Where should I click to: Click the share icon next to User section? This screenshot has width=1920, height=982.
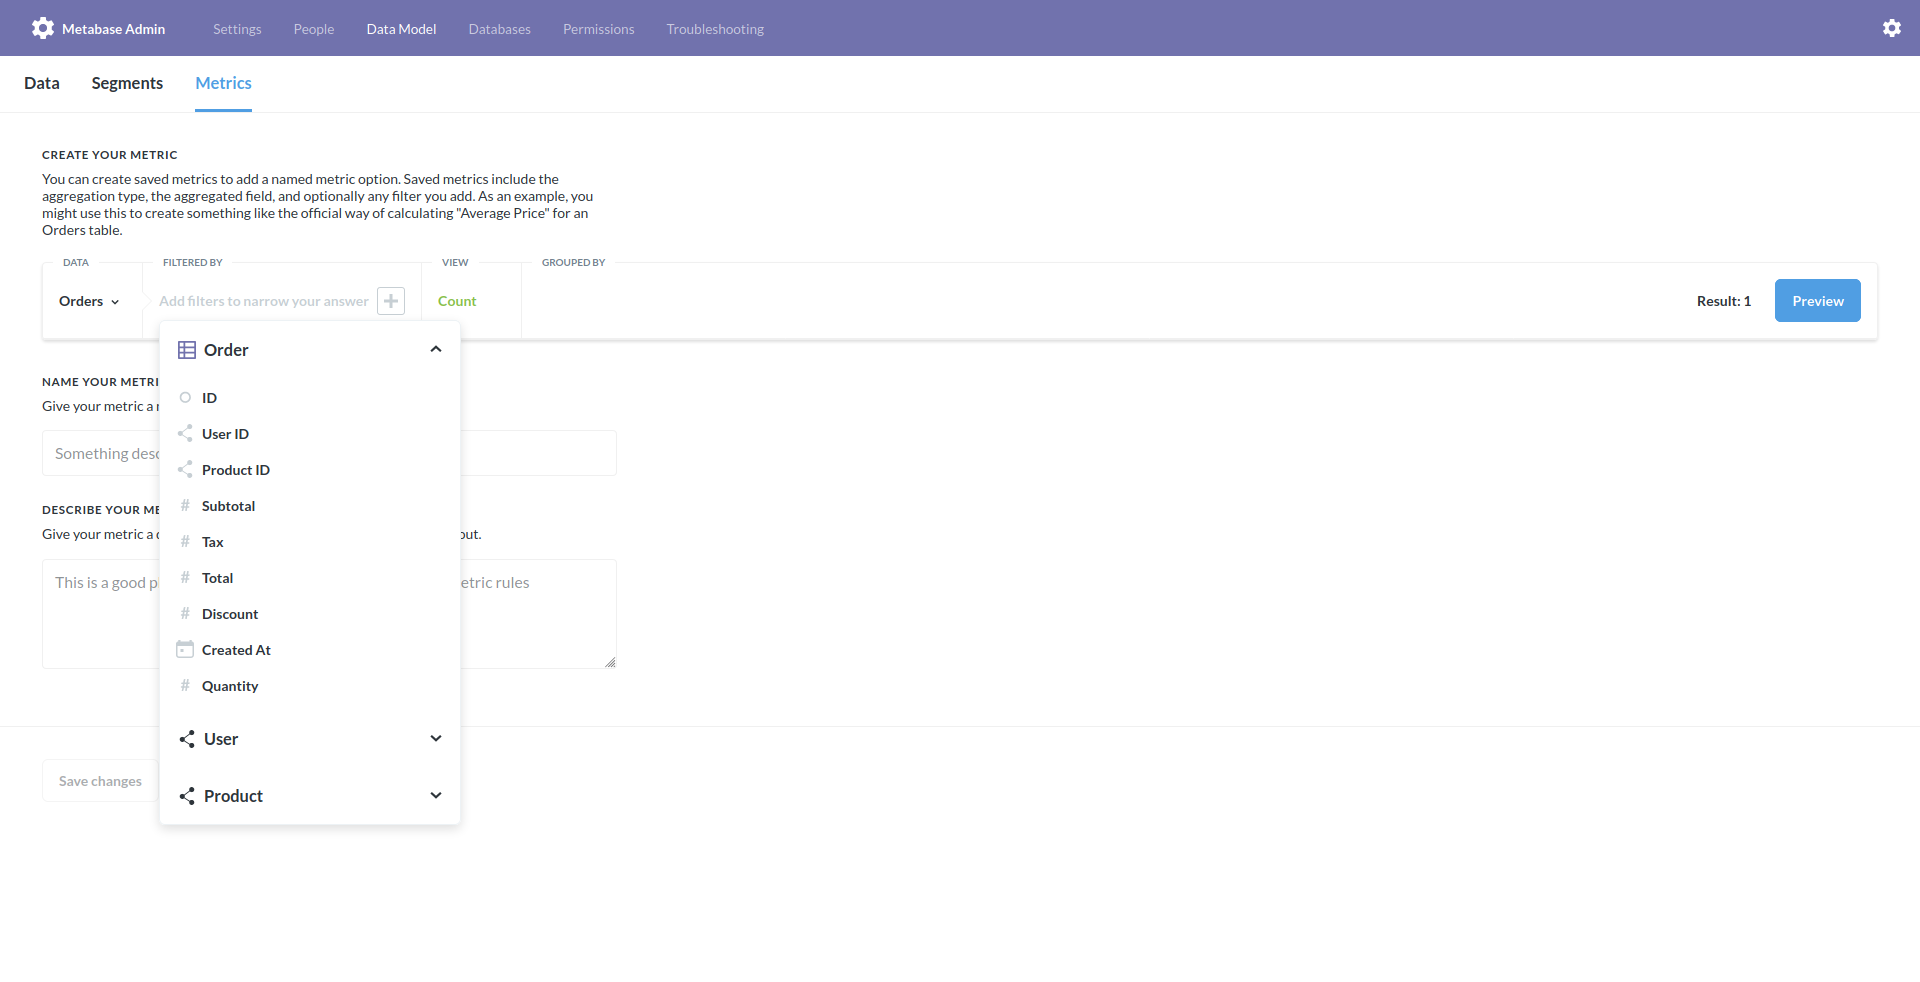tap(187, 739)
